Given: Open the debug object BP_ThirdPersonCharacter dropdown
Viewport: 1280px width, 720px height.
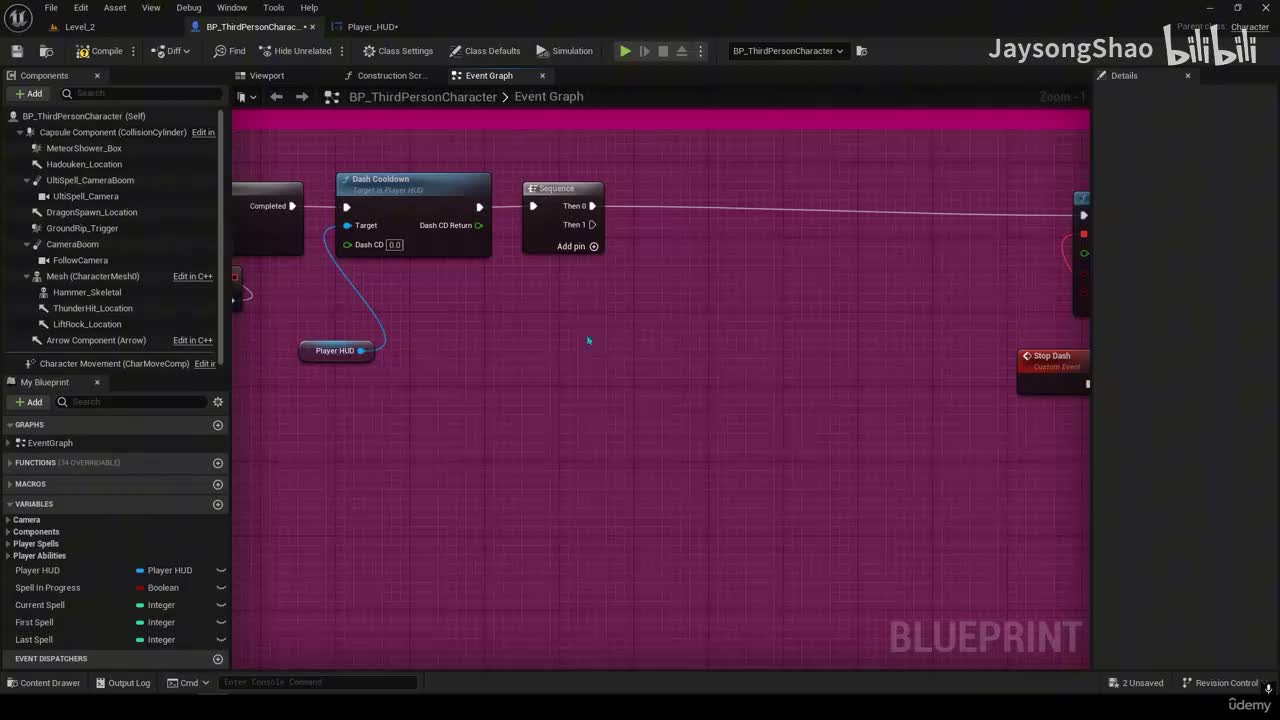Looking at the screenshot, I should [x=788, y=51].
